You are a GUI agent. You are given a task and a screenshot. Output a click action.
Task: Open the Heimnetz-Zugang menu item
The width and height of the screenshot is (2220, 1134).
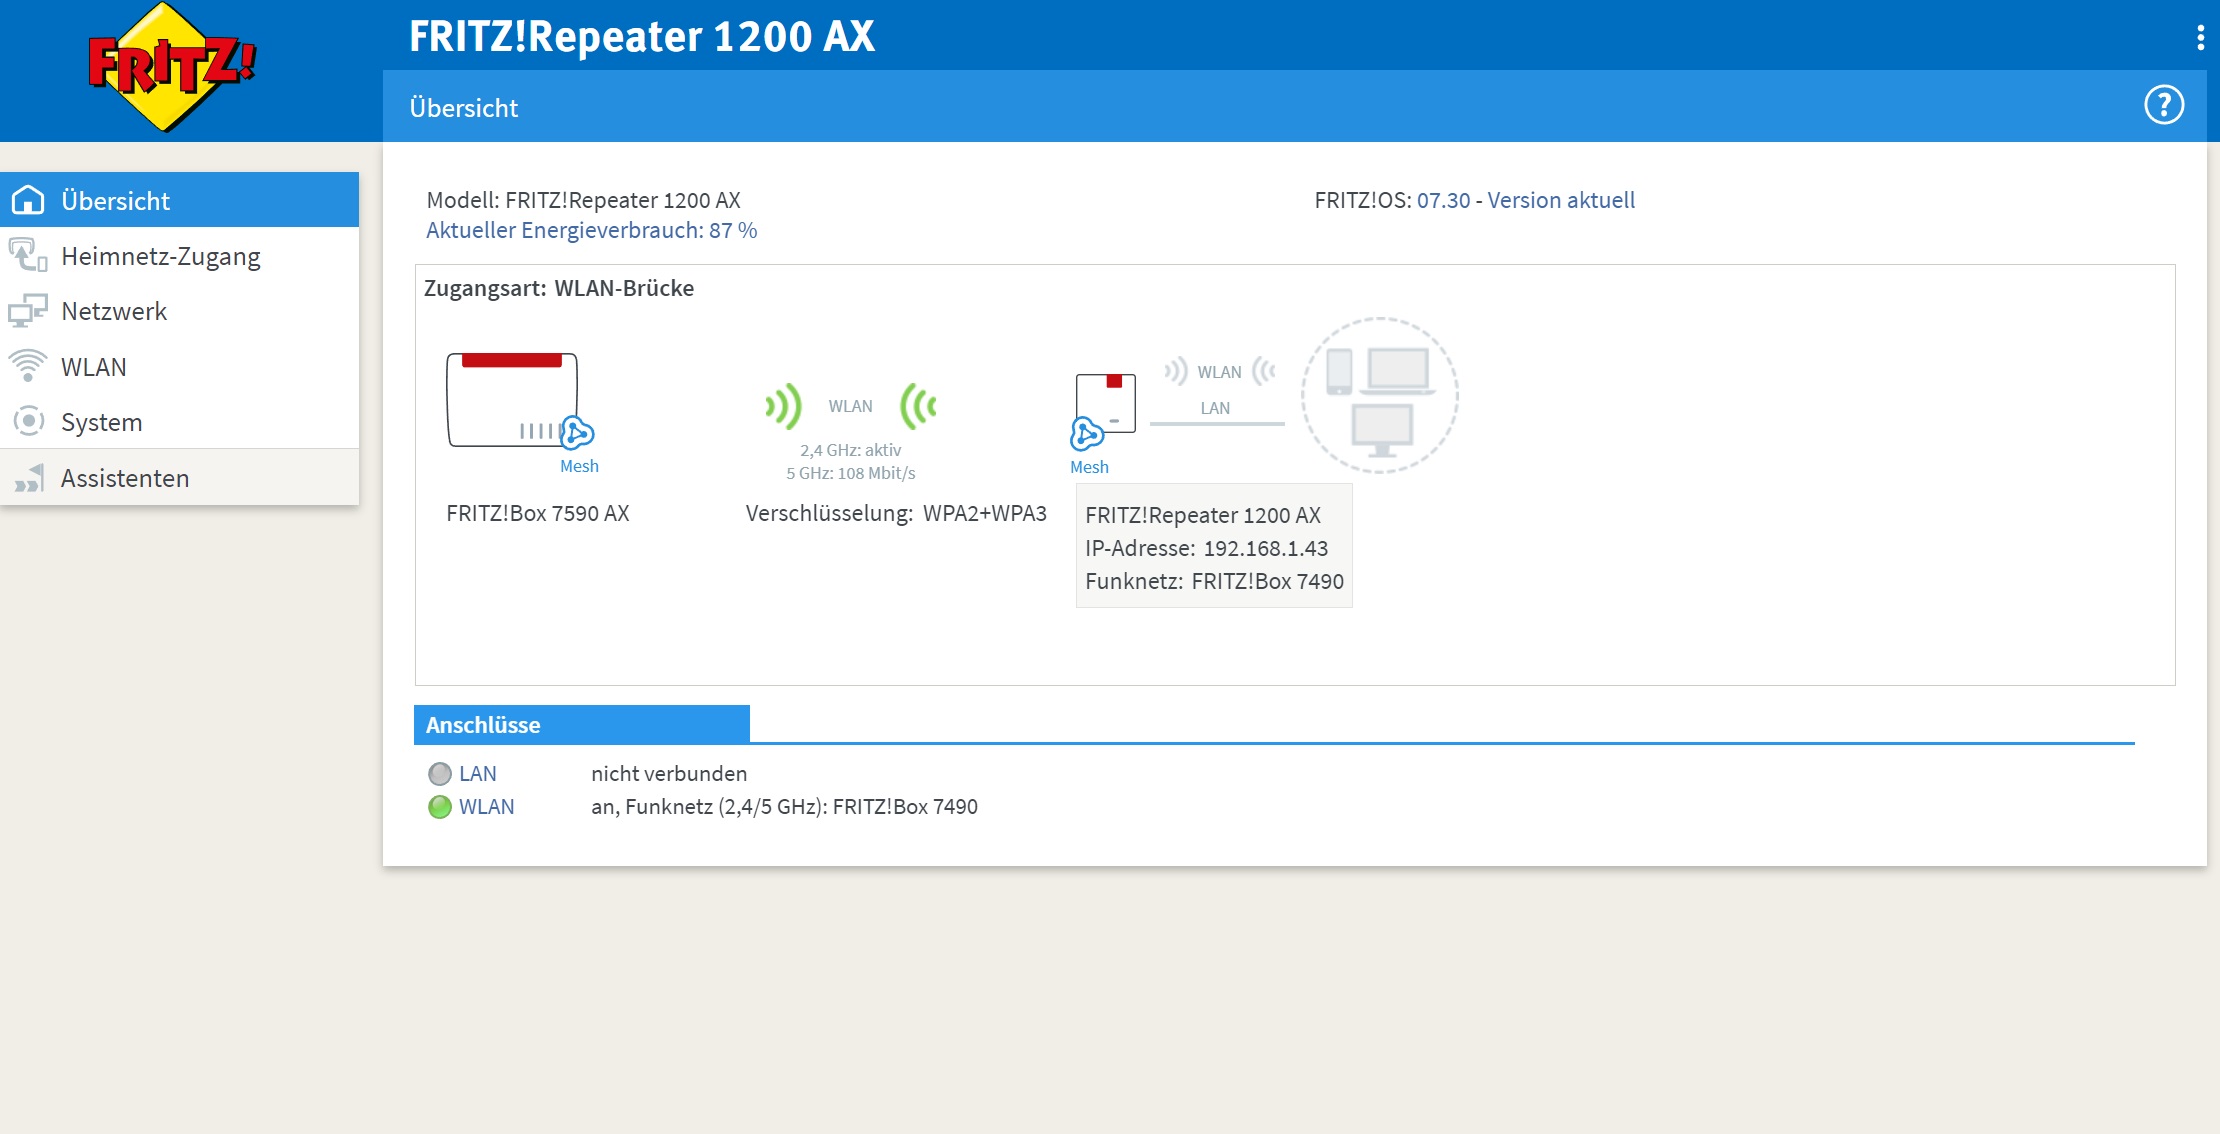160,257
